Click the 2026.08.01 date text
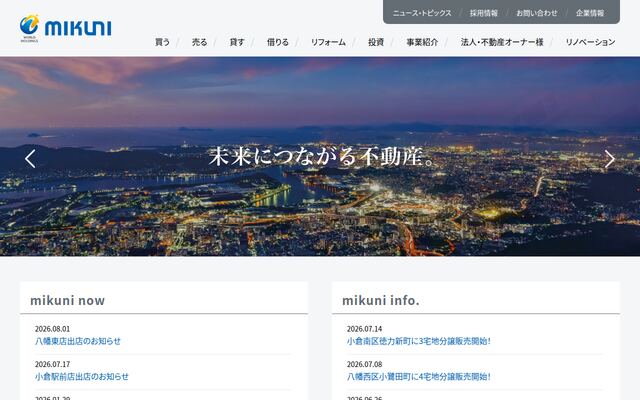The width and height of the screenshot is (640, 400). [52, 329]
